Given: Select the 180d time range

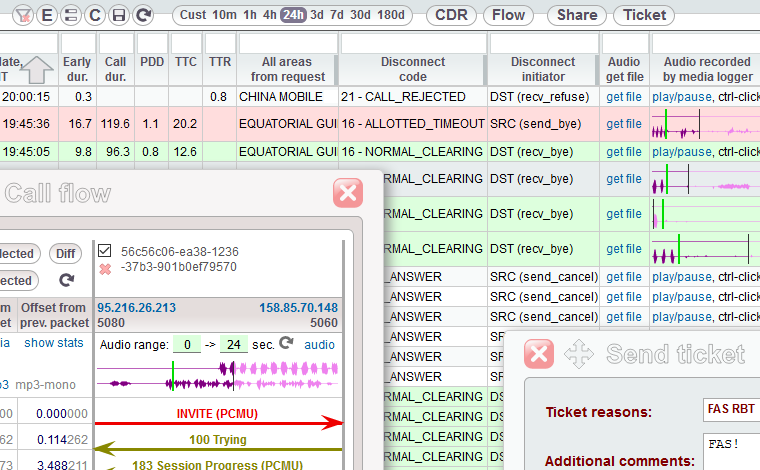Looking at the screenshot, I should pos(391,15).
